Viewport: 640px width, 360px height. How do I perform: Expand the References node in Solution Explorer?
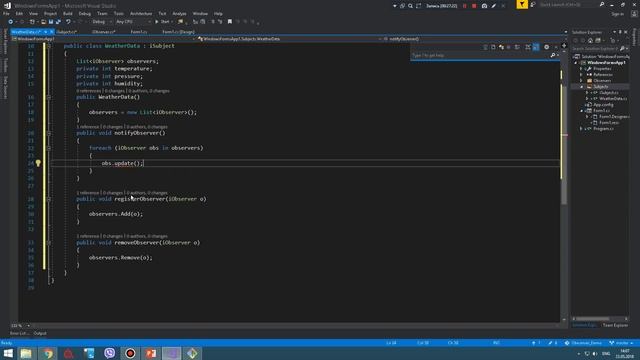tap(581, 75)
